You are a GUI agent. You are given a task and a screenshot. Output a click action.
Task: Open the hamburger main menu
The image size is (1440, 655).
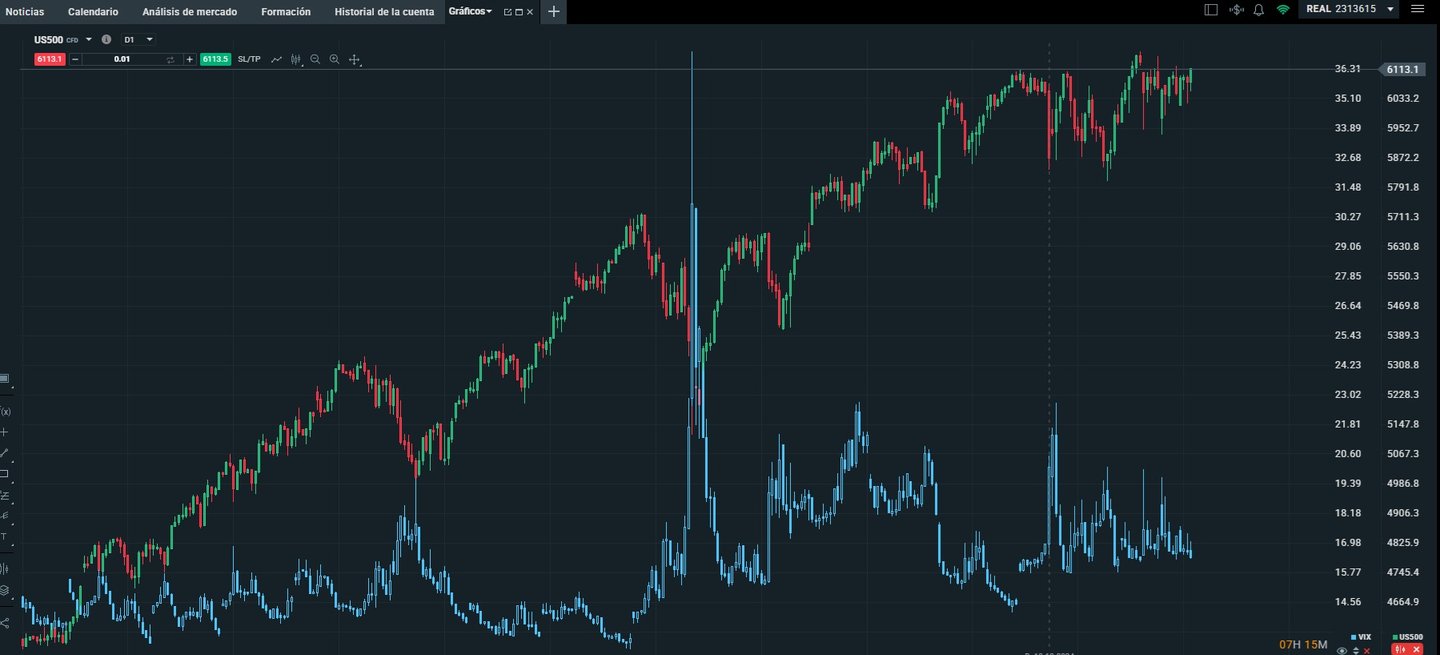pos(1416,9)
